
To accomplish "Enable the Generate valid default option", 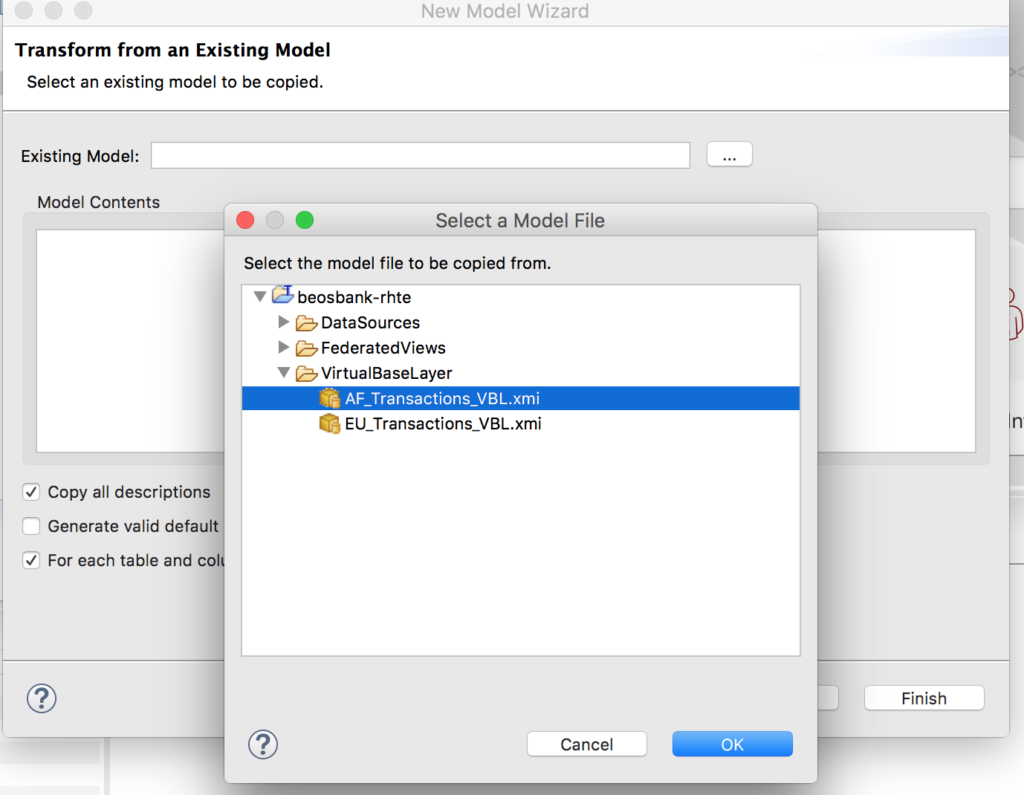I will tap(30, 526).
